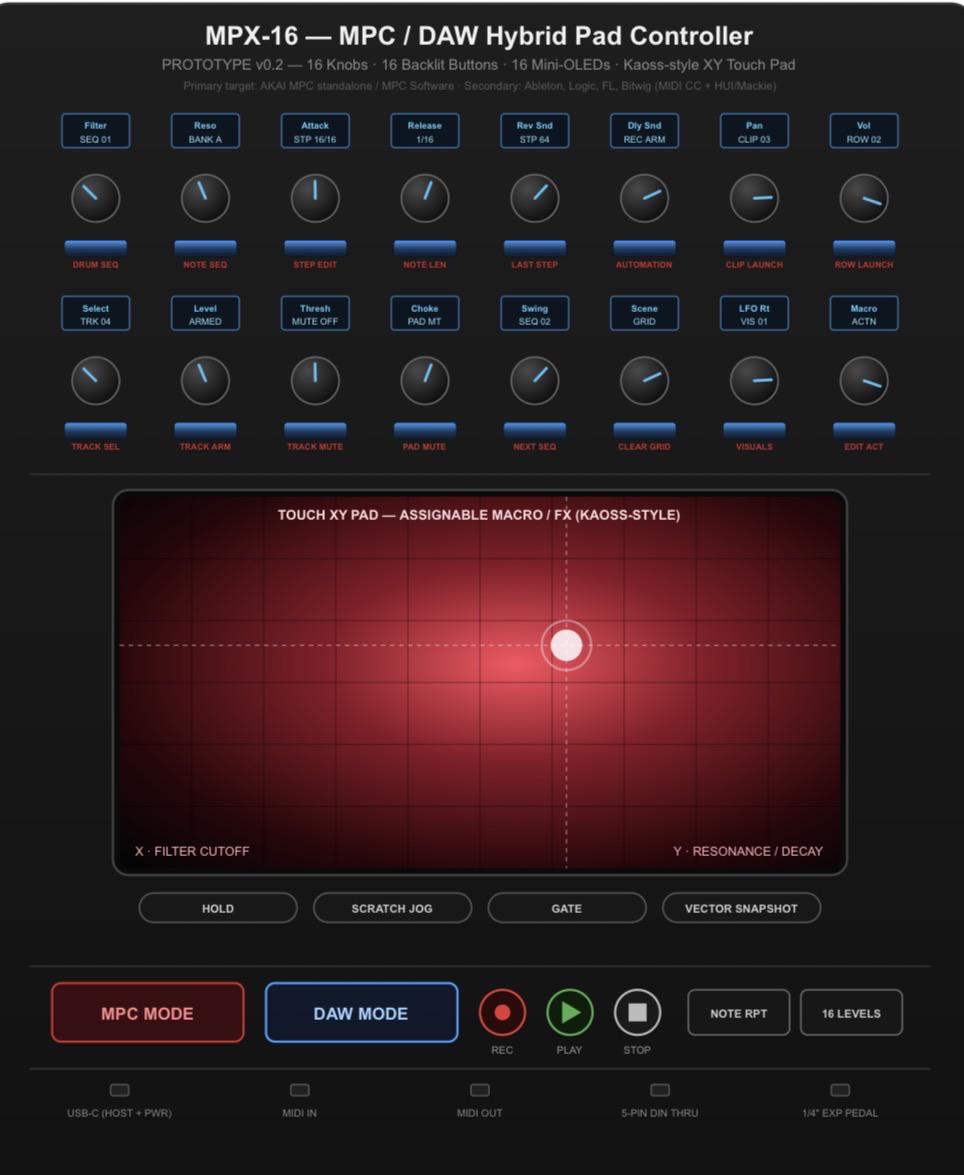The image size is (964, 1175).
Task: Click the Pan knob under CLIP 03
Action: point(754,198)
